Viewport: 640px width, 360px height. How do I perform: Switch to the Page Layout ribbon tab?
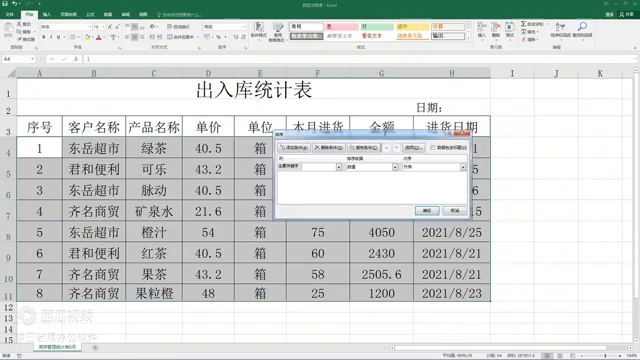point(69,15)
